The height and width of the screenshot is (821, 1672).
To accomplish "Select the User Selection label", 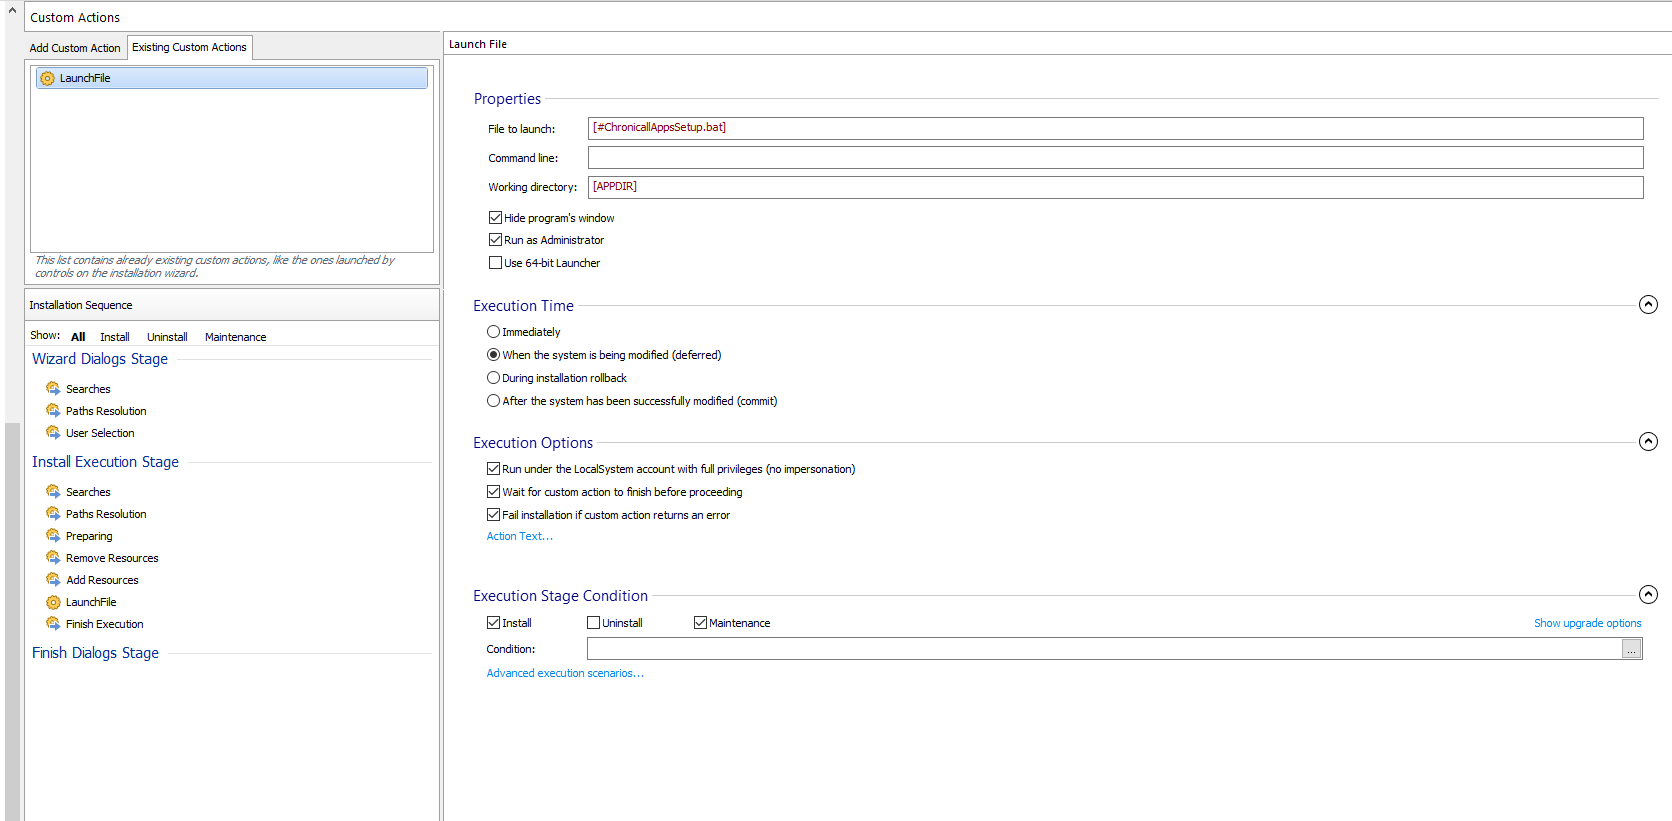I will click(100, 433).
